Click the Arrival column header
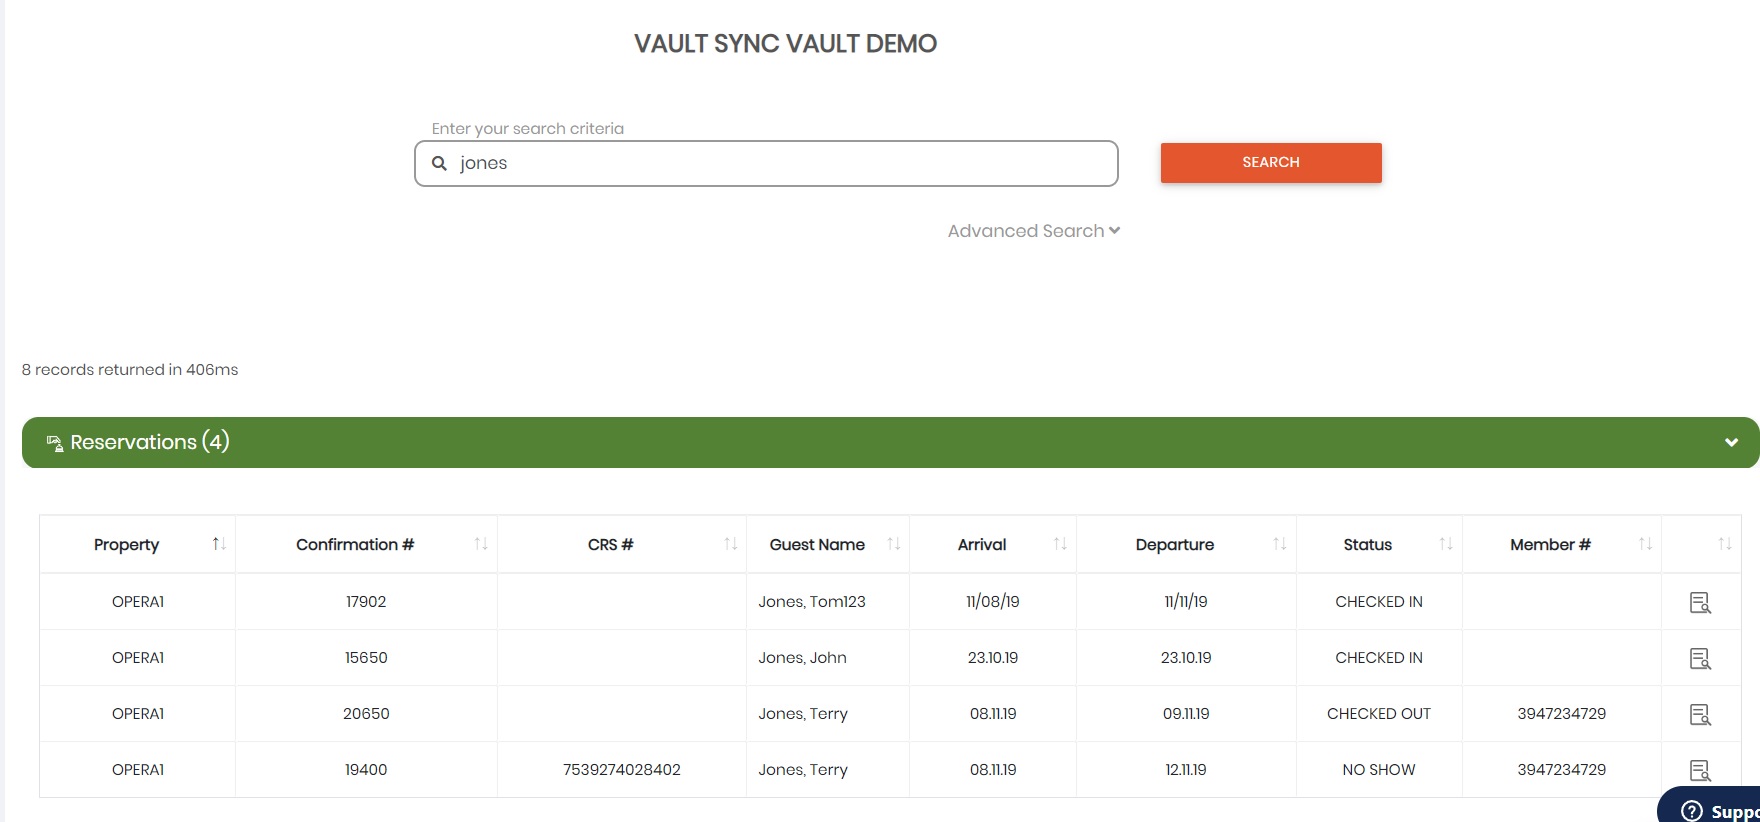Viewport: 1760px width, 822px height. click(x=982, y=545)
